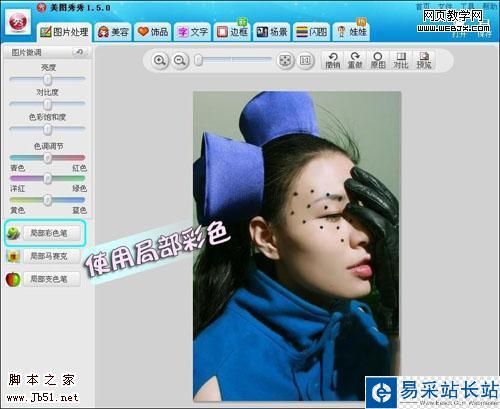Click the photo on the canvas
This screenshot has height=409, width=500.
coord(297,246)
